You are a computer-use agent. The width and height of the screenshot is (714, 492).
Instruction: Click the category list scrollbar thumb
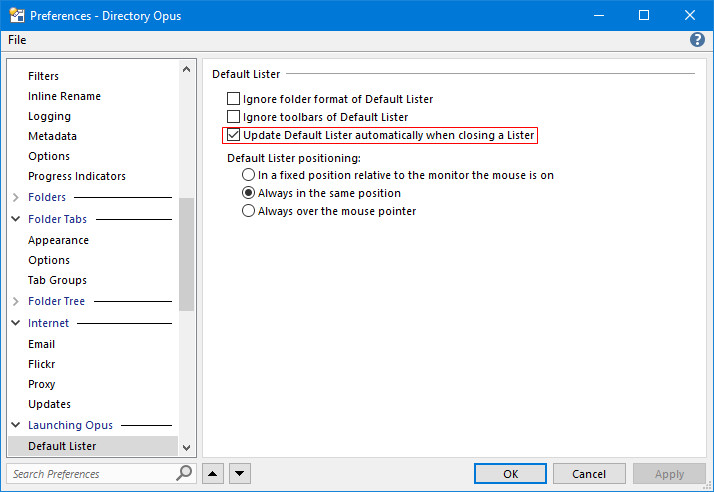coord(186,254)
